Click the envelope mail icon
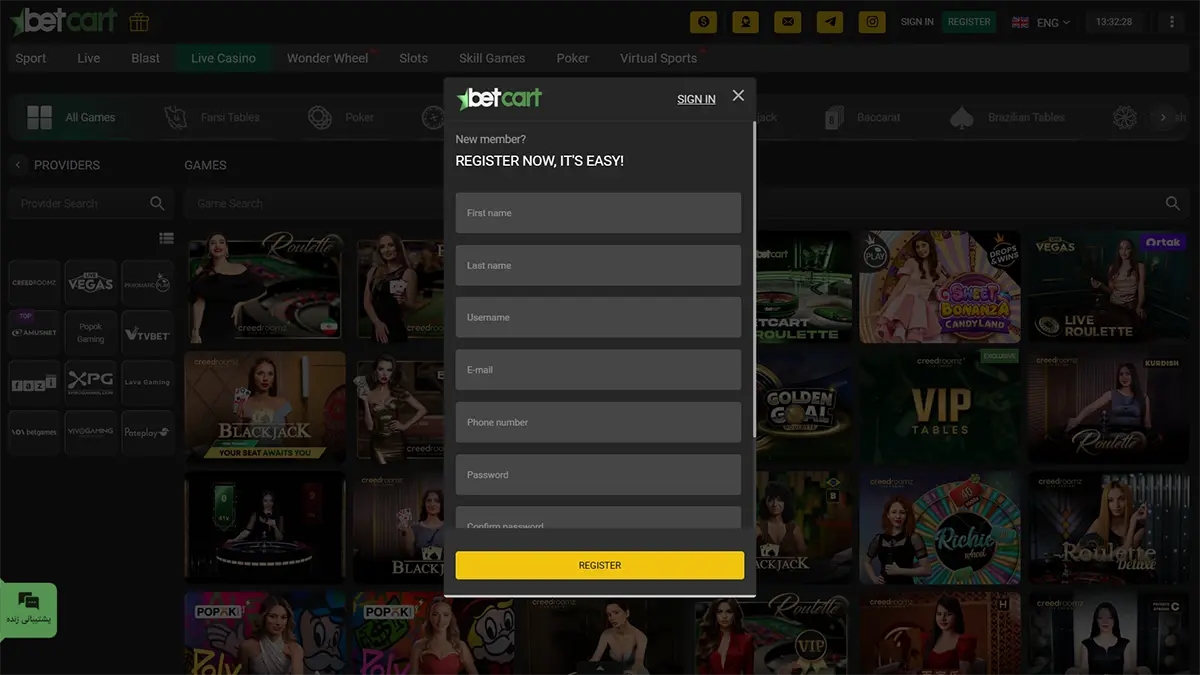This screenshot has height=675, width=1200. coord(788,21)
